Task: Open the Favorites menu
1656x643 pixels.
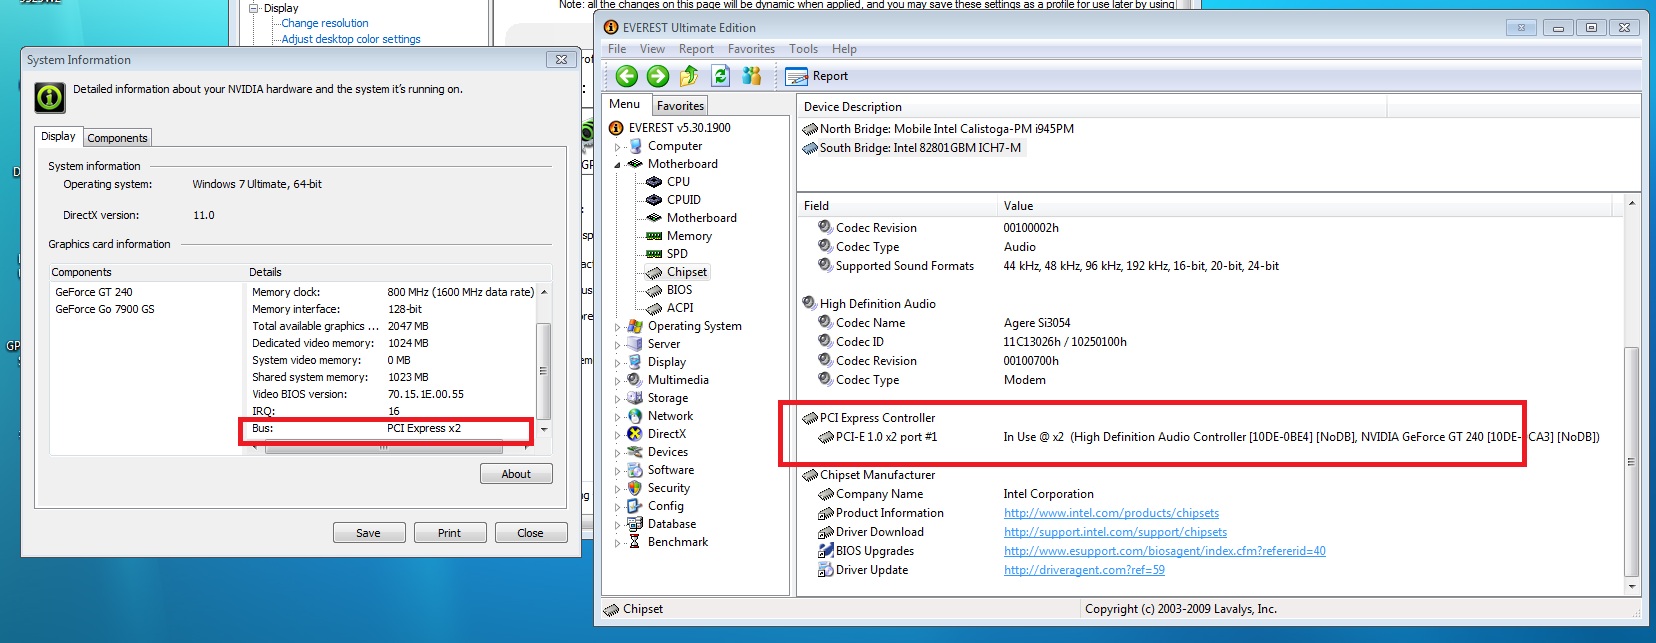Action: tap(751, 49)
